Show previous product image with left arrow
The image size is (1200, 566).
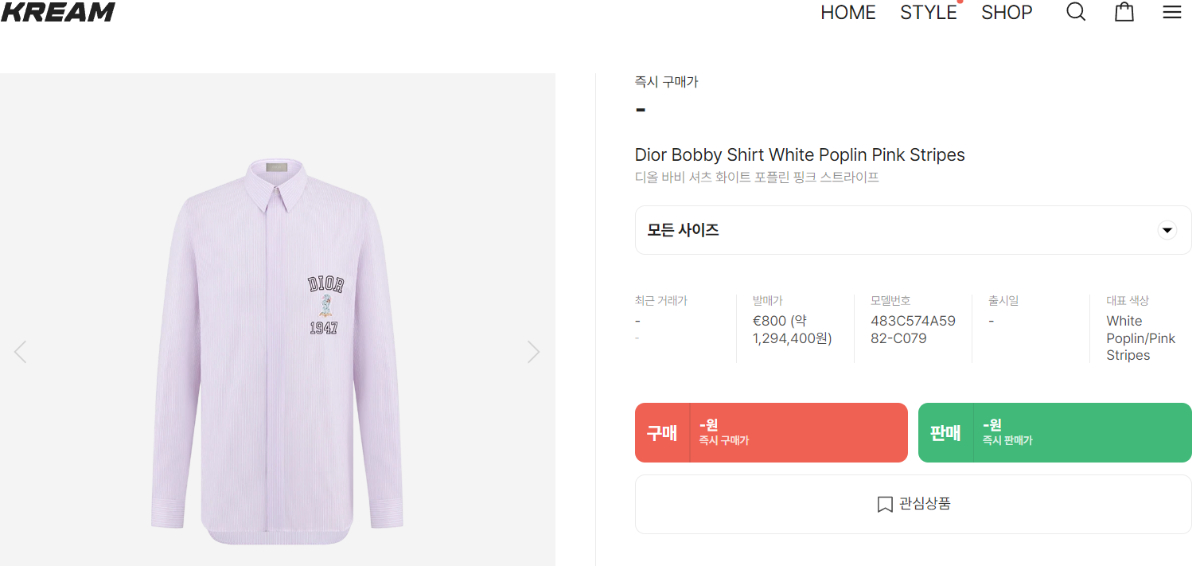point(20,352)
